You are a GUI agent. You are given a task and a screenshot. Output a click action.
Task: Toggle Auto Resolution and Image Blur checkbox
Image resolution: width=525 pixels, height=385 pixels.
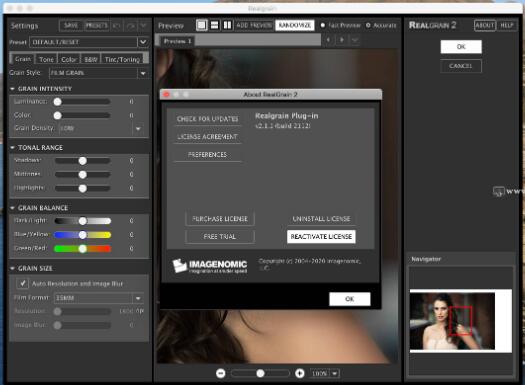coord(22,283)
